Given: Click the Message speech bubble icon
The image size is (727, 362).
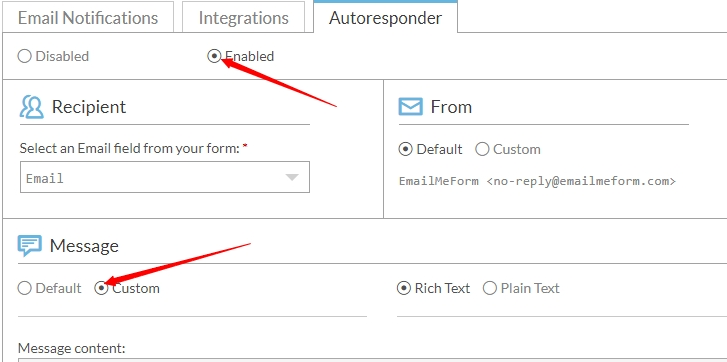Looking at the screenshot, I should [30, 246].
